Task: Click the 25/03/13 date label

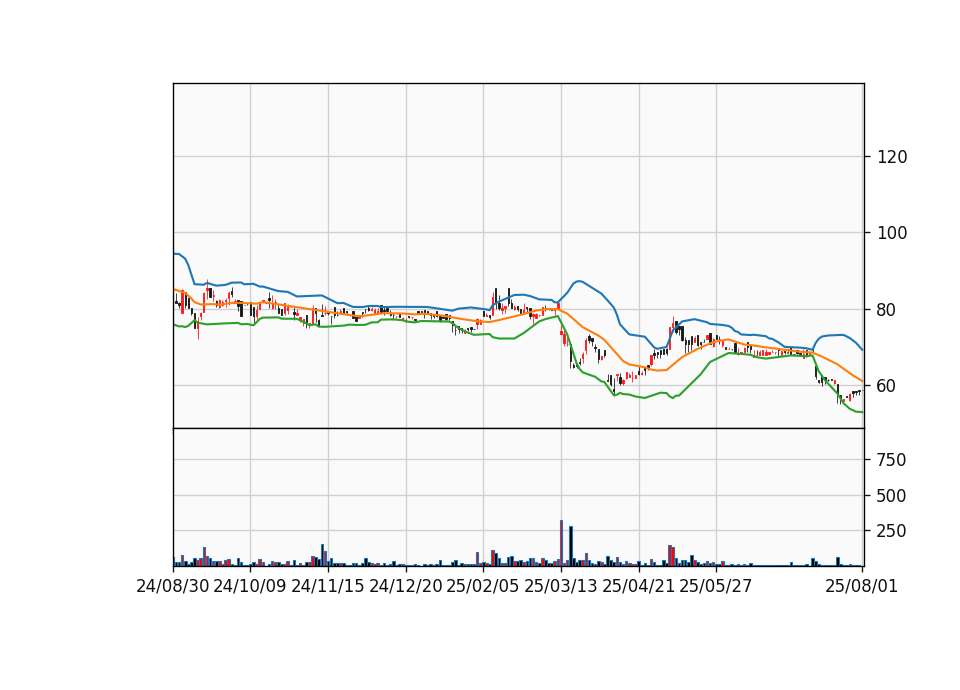Action: coord(560,586)
